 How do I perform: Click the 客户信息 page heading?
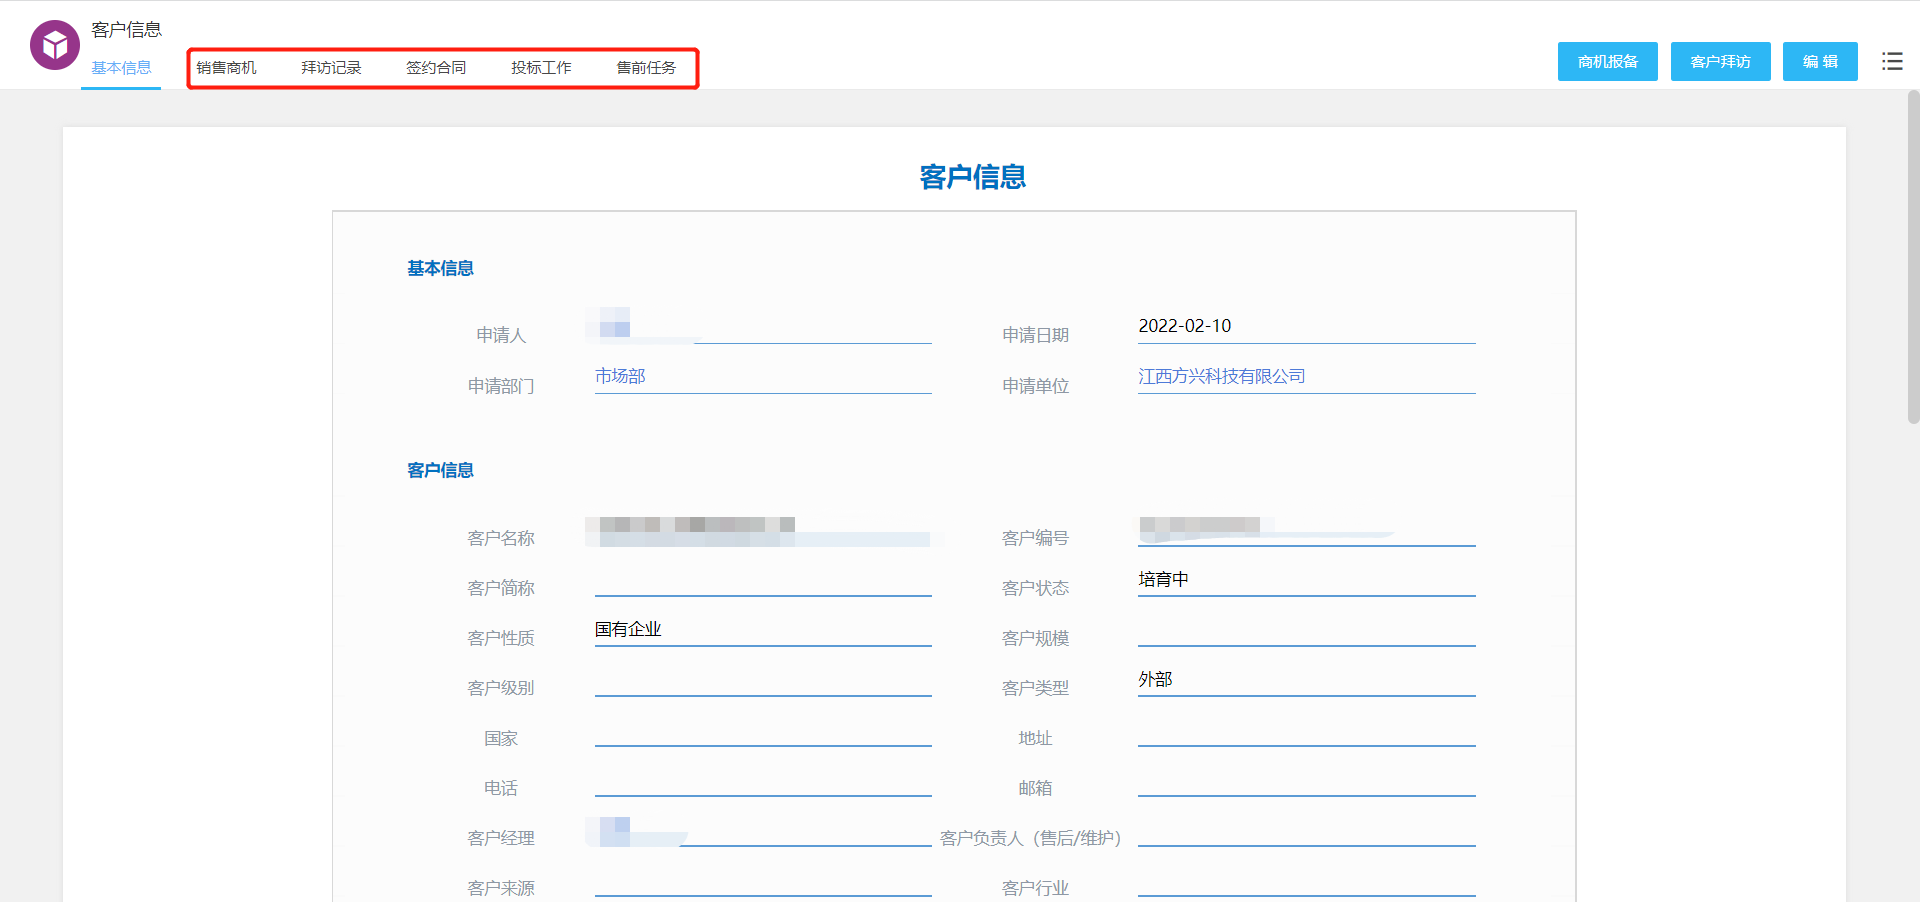(972, 177)
